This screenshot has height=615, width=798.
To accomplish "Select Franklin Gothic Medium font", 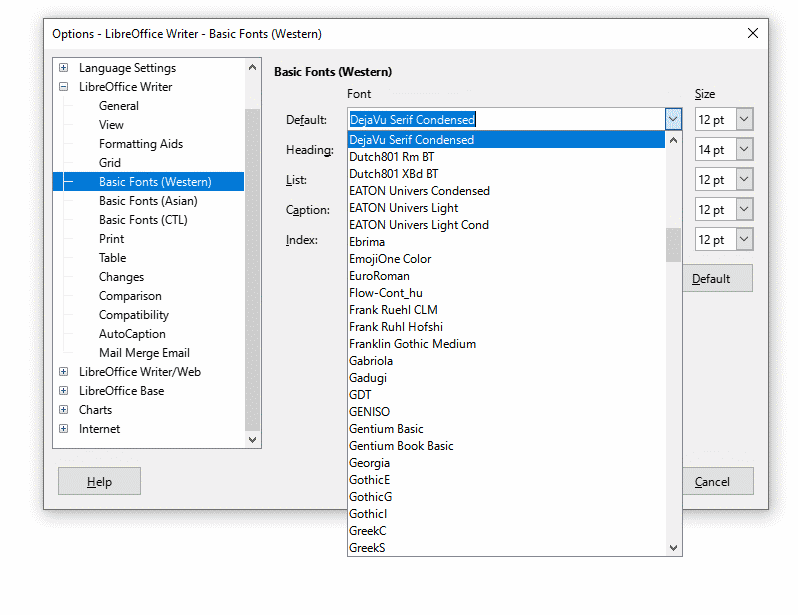I will tap(506, 344).
